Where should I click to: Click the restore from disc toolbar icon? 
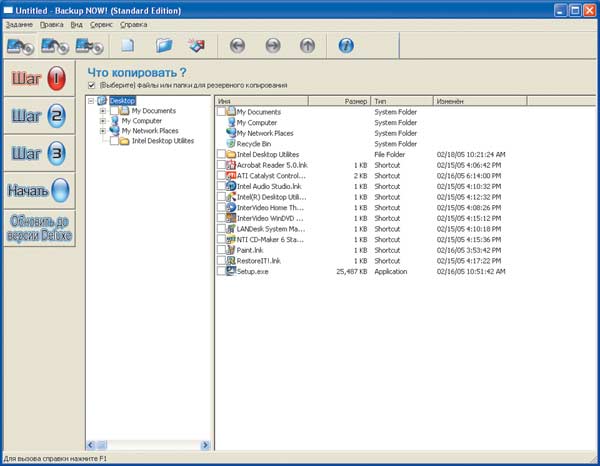[x=55, y=46]
